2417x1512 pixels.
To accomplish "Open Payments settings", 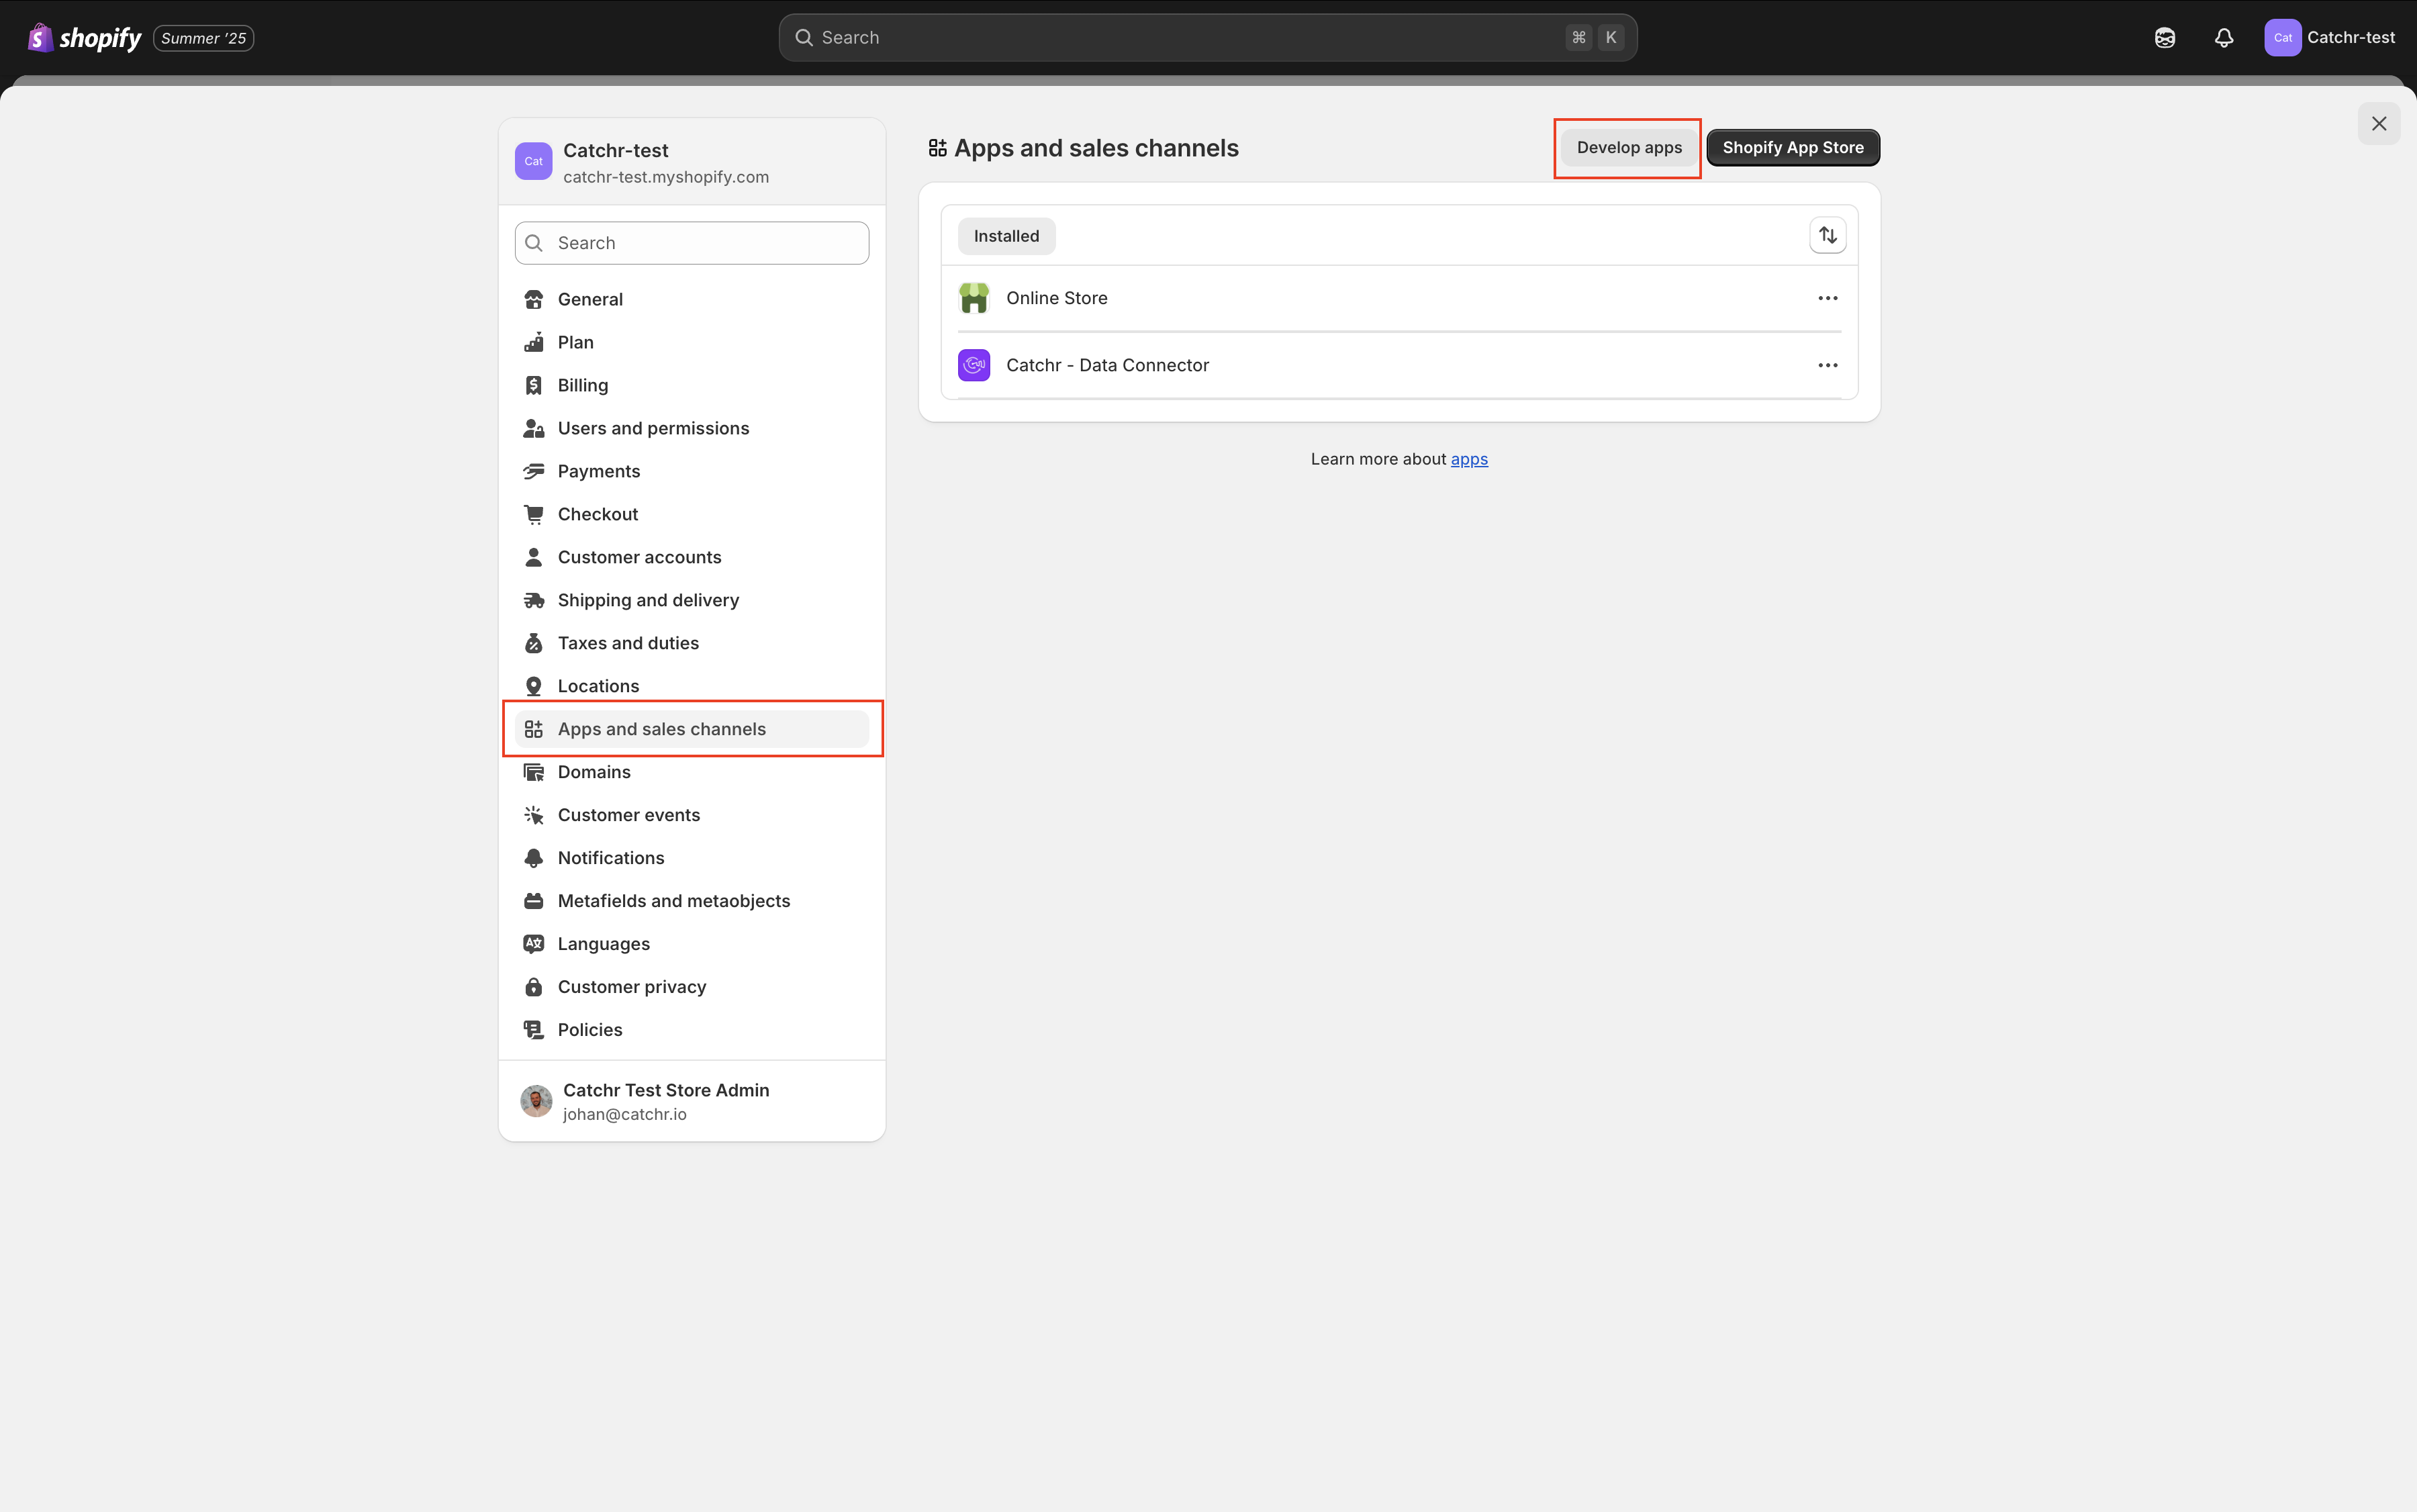I will click(692, 471).
